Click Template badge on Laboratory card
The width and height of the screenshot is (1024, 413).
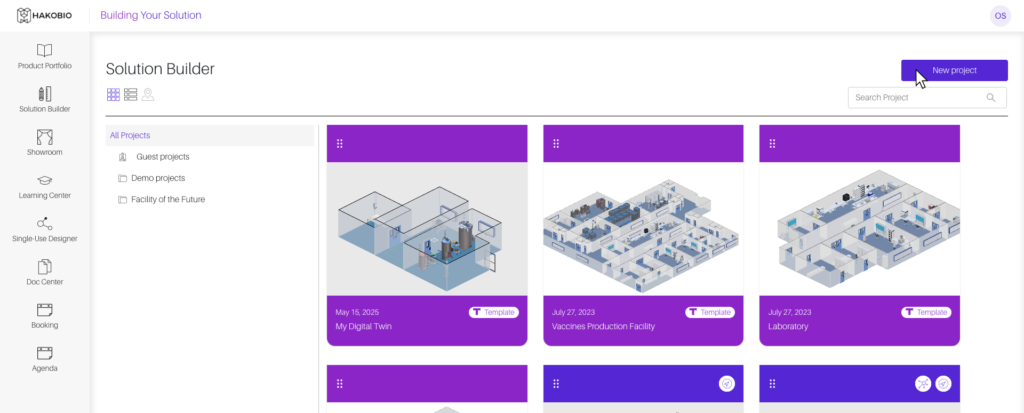coord(926,312)
